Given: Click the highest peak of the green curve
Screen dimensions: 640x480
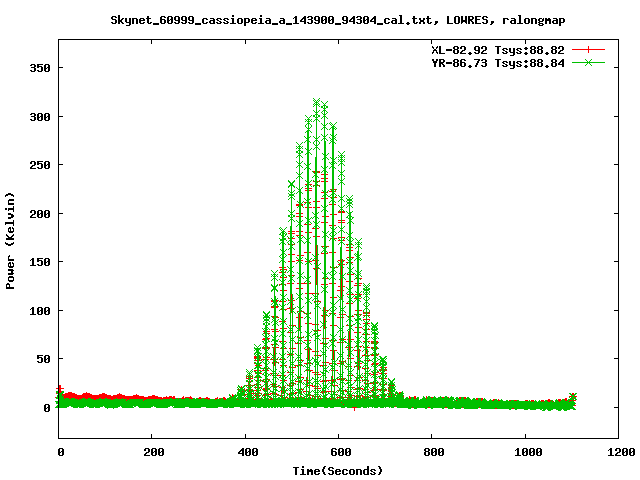Looking at the screenshot, I should click(x=317, y=103).
